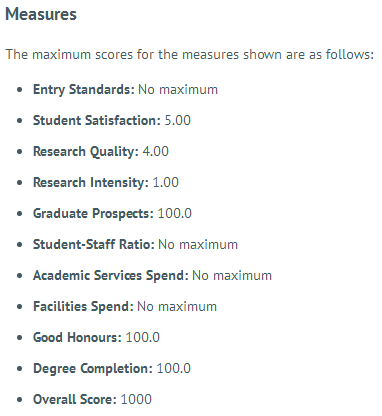Select the Academic Services Spend label

click(111, 276)
